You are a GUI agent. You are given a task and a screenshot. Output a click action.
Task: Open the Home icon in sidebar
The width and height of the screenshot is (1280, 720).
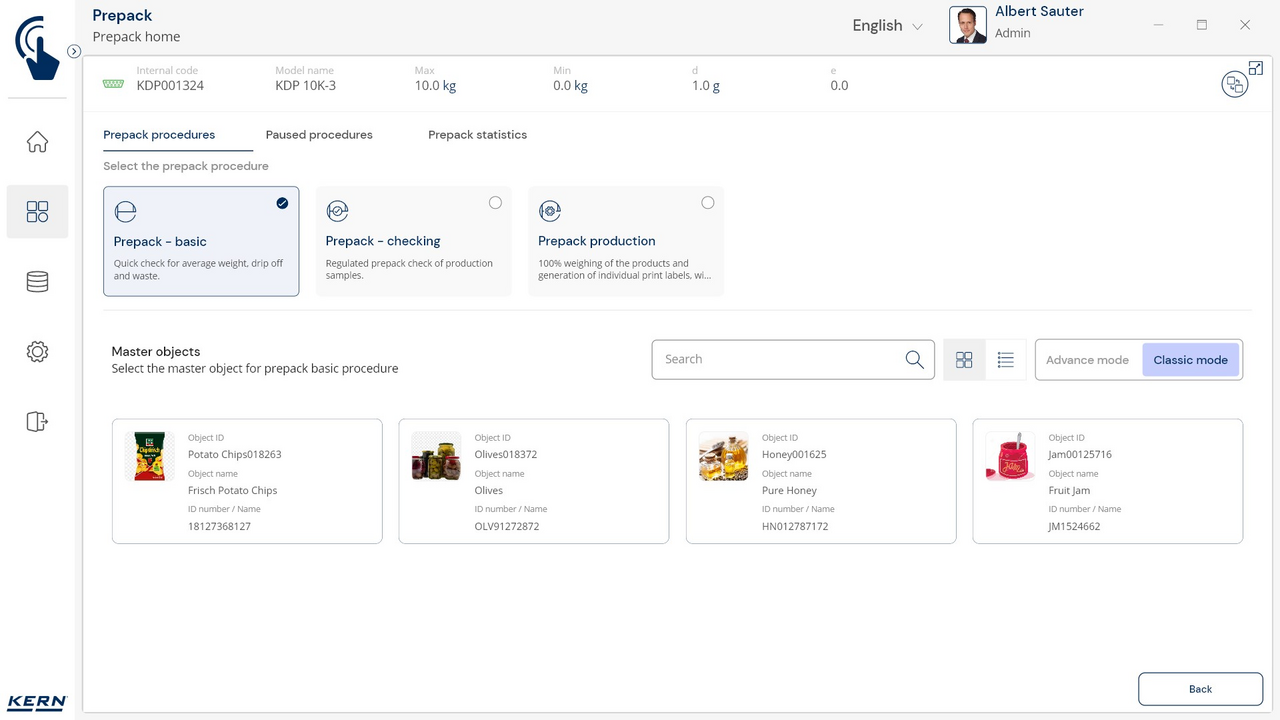[37, 142]
